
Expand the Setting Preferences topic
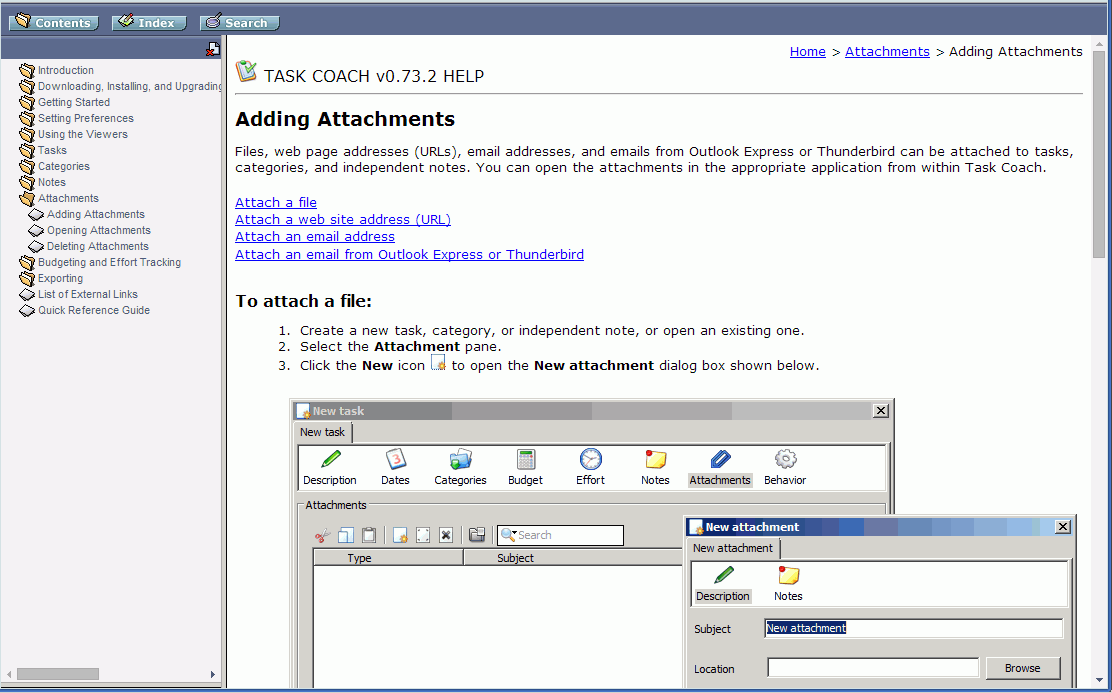tap(86, 118)
